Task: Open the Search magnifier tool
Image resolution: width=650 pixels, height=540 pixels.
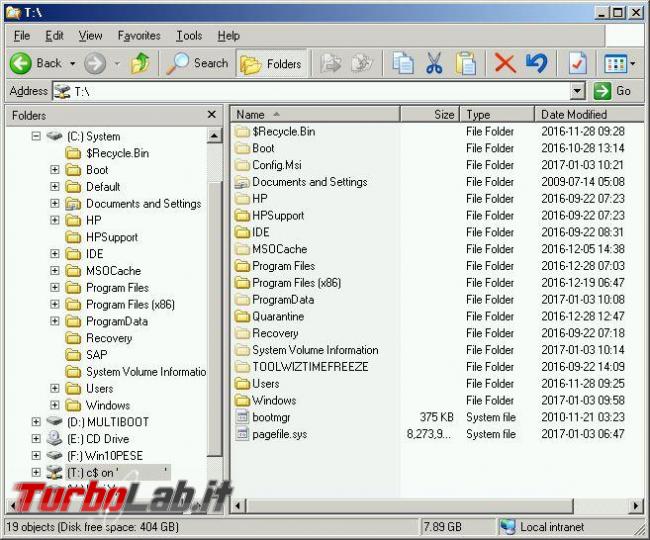Action: [197, 63]
